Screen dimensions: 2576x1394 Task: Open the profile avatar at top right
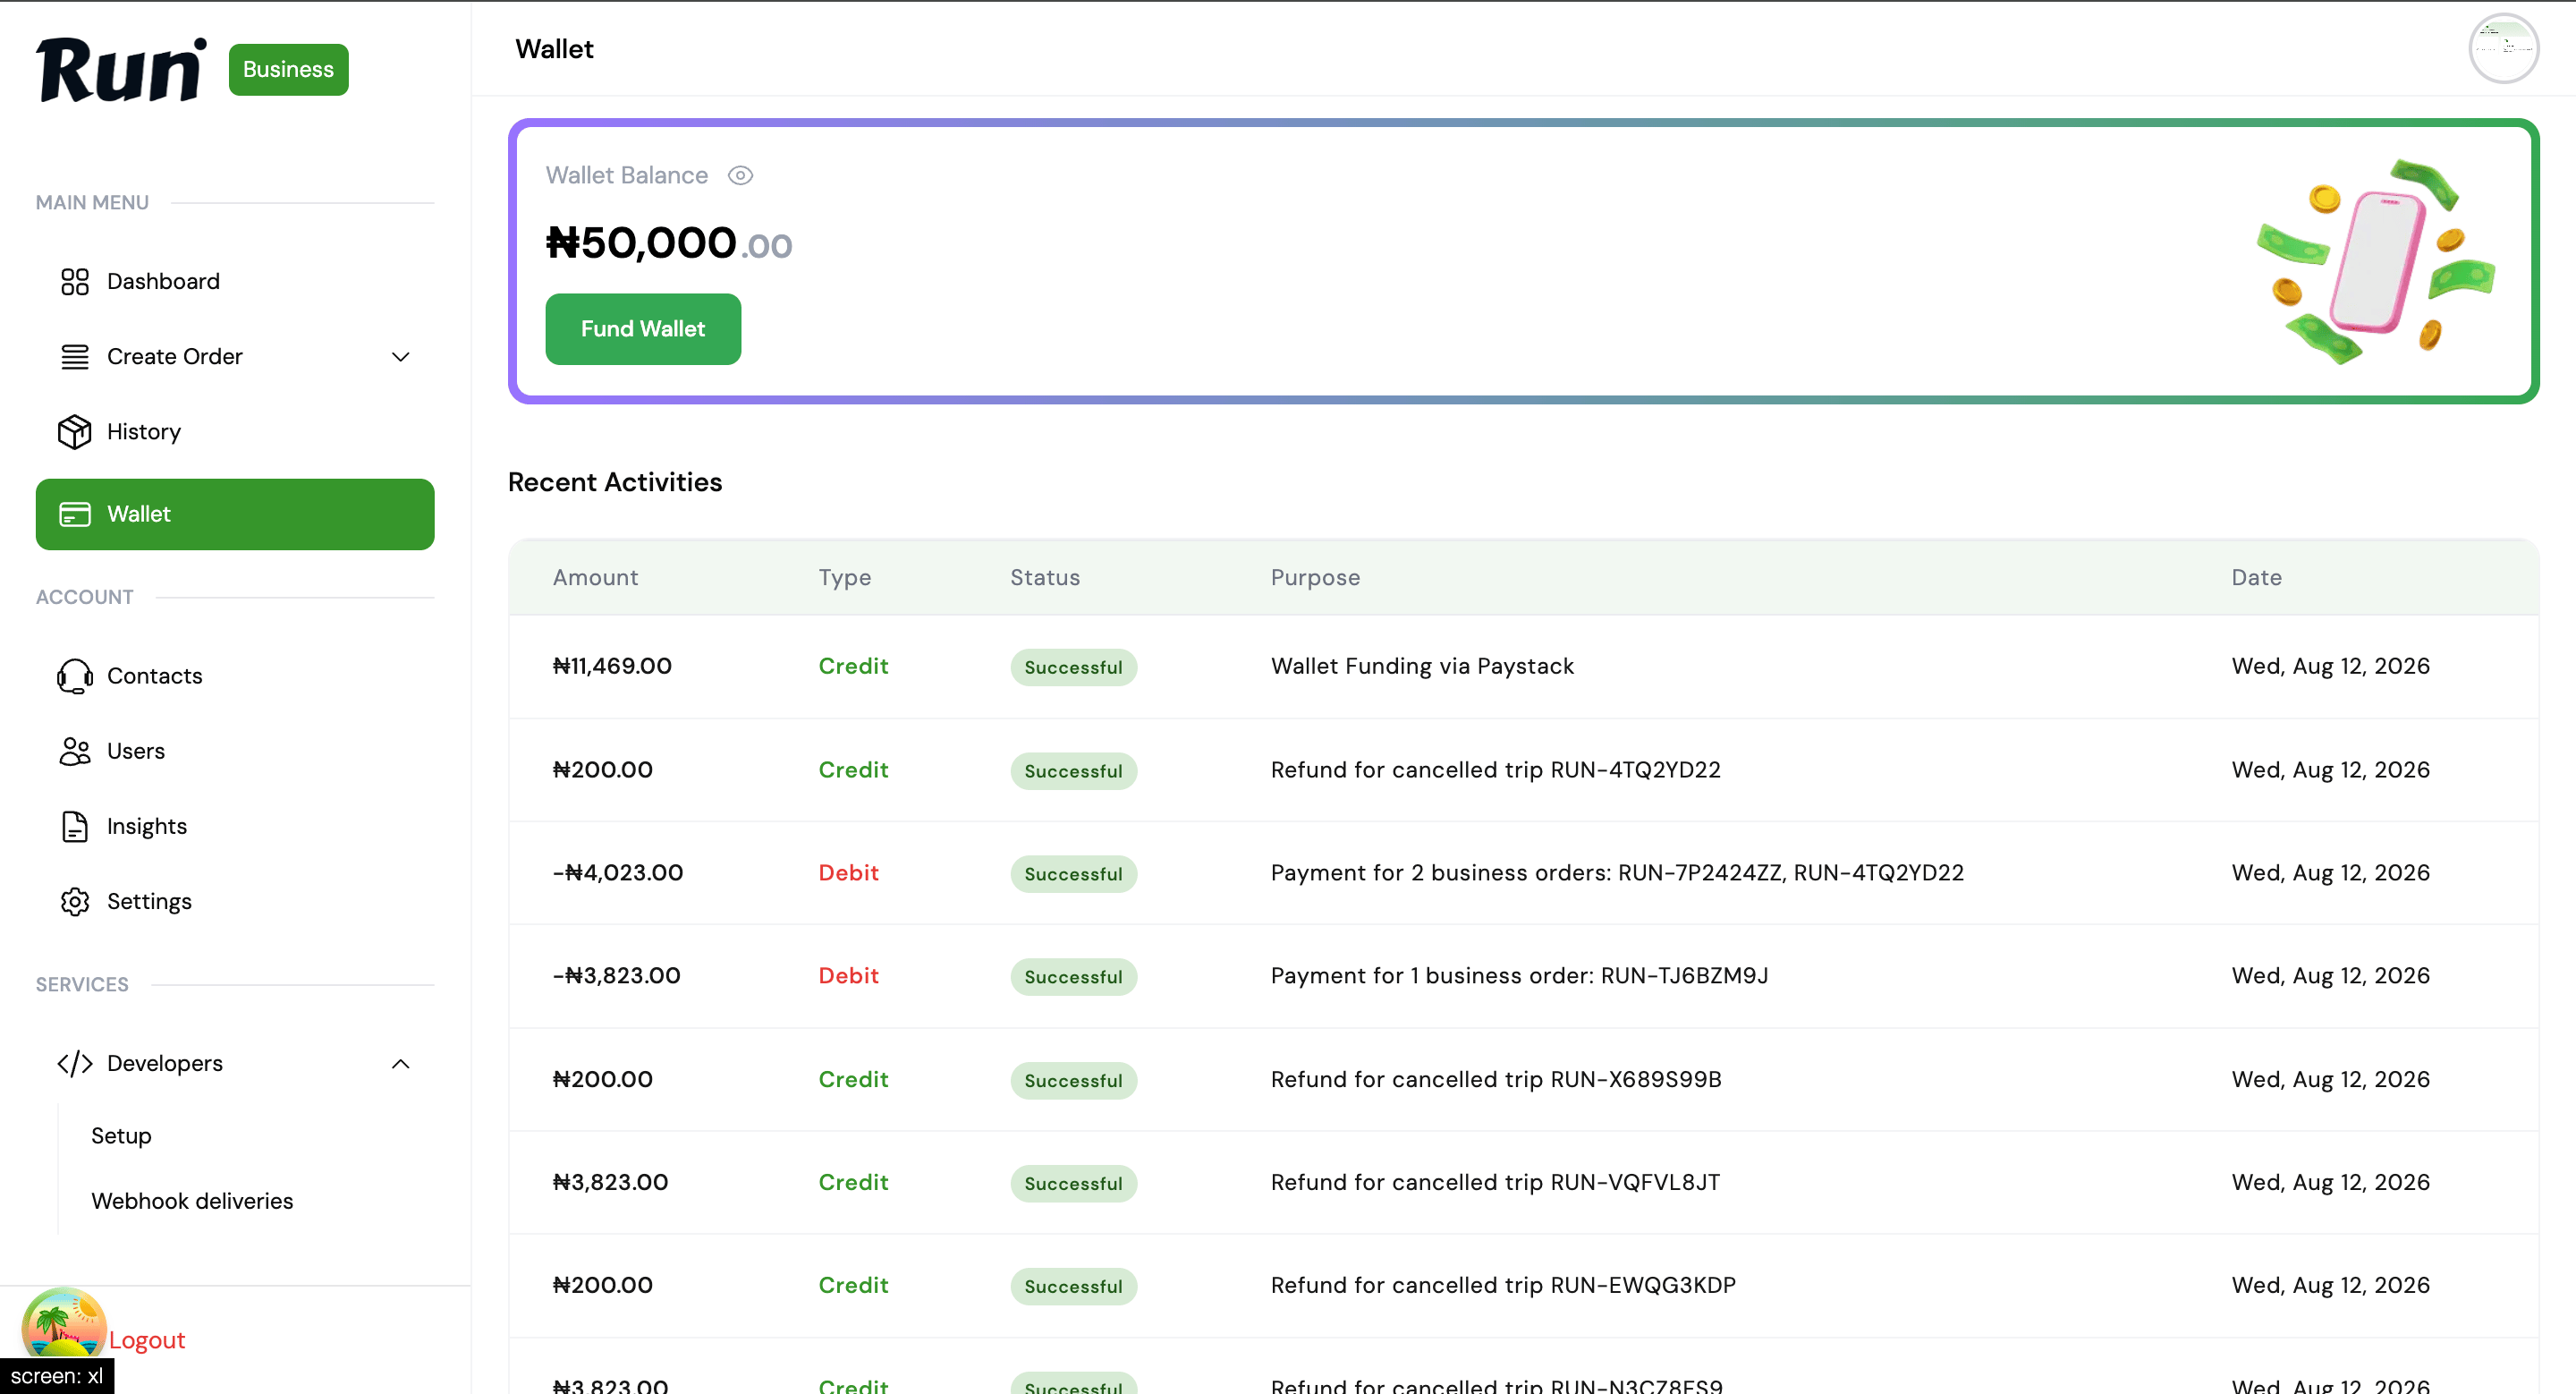click(x=2503, y=48)
